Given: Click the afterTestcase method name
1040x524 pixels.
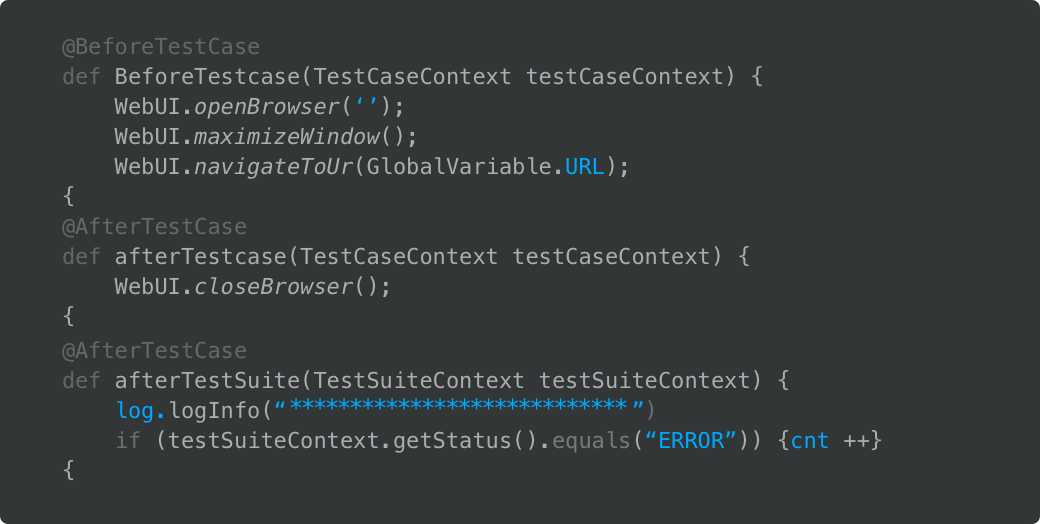Looking at the screenshot, I should coord(200,257).
